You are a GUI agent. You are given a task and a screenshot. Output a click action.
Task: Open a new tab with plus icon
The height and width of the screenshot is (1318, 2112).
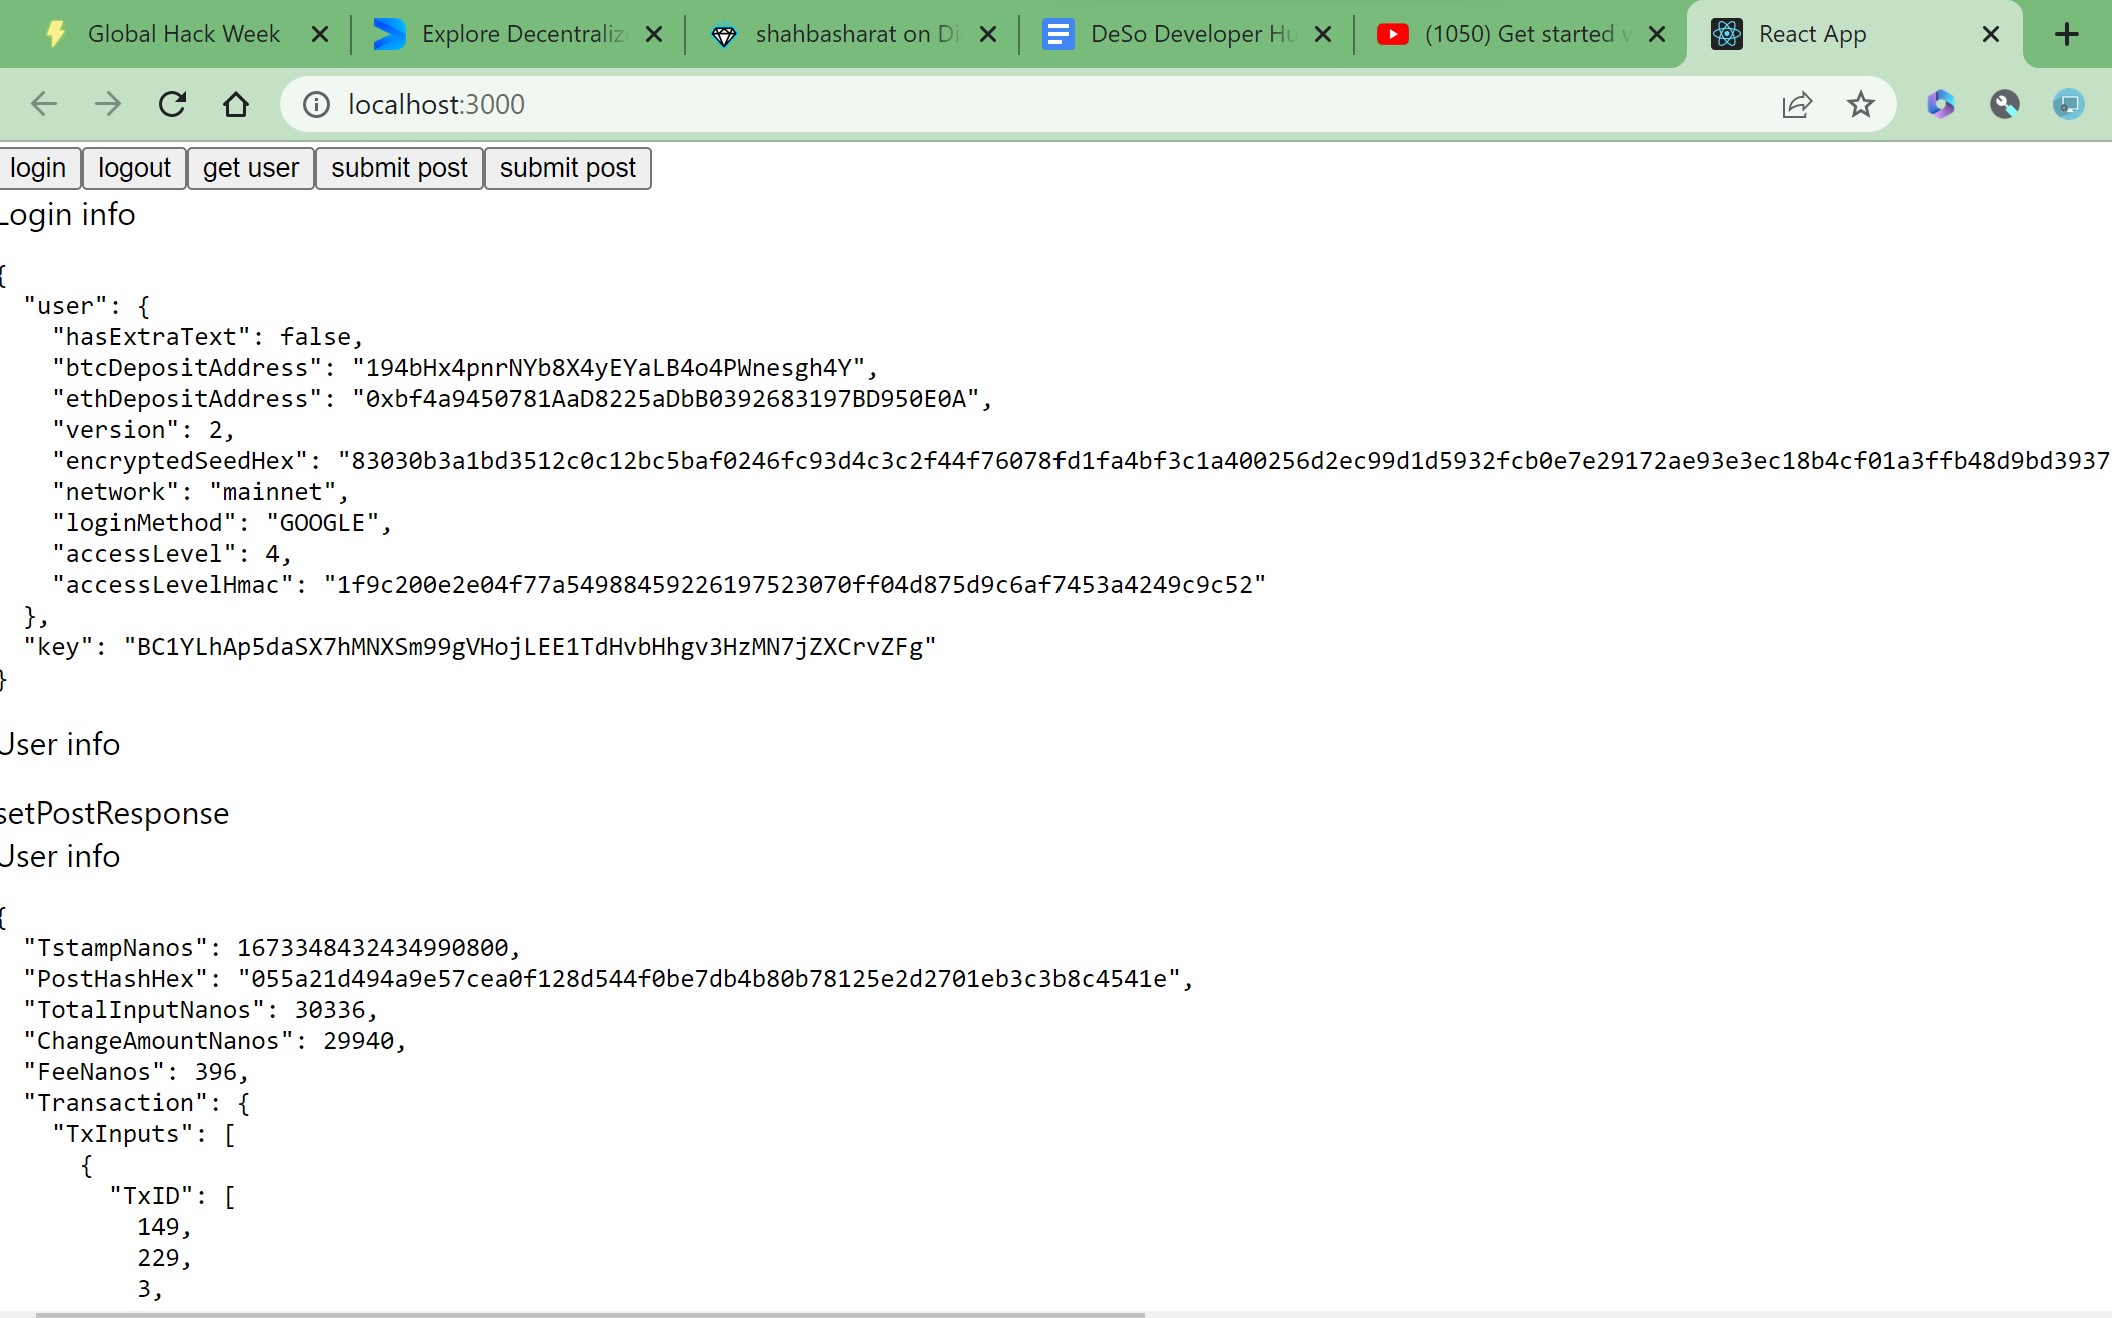tap(2066, 34)
